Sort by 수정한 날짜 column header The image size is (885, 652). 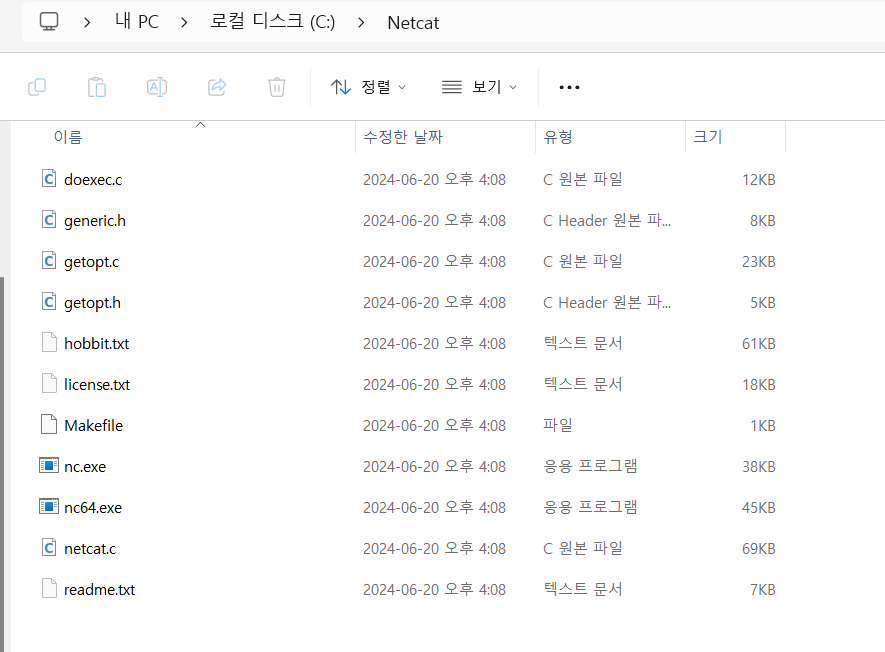(403, 137)
